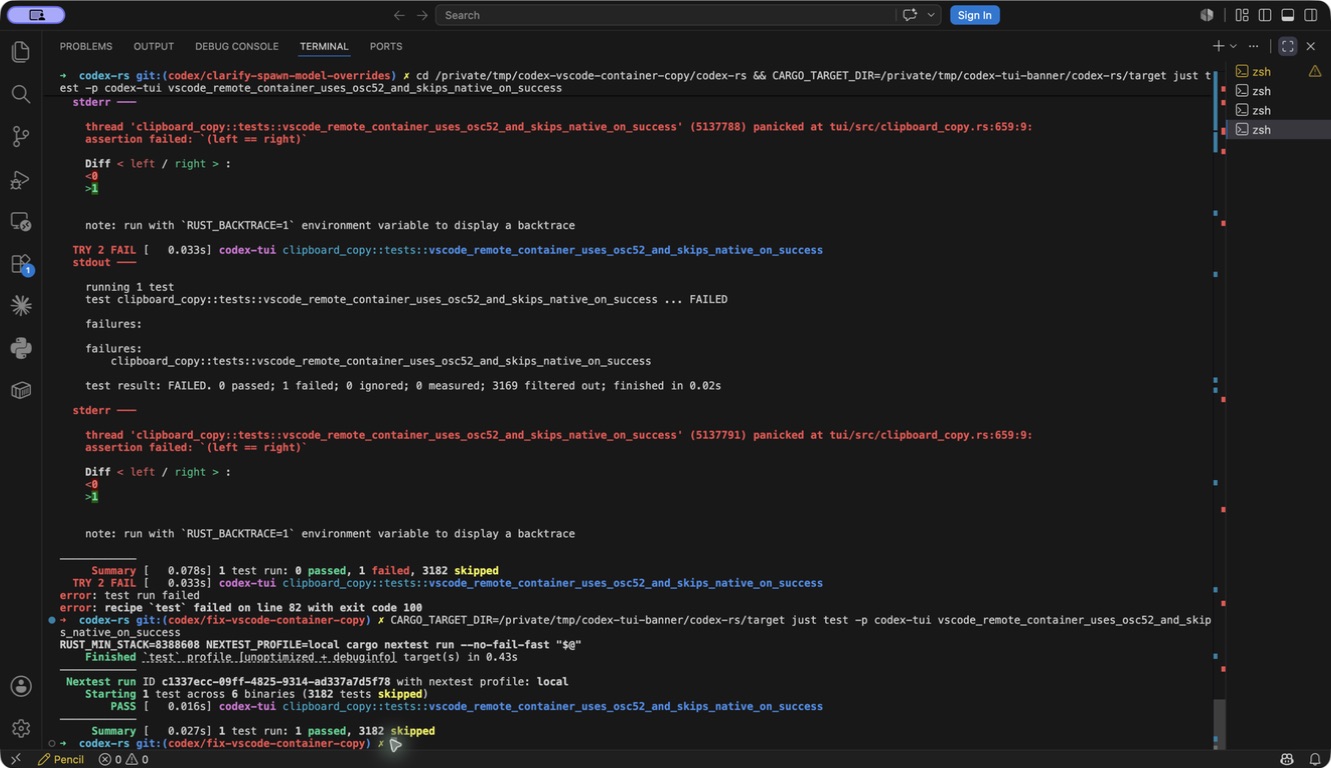
Task: Open errors and warnings count in status bar
Action: 123,759
